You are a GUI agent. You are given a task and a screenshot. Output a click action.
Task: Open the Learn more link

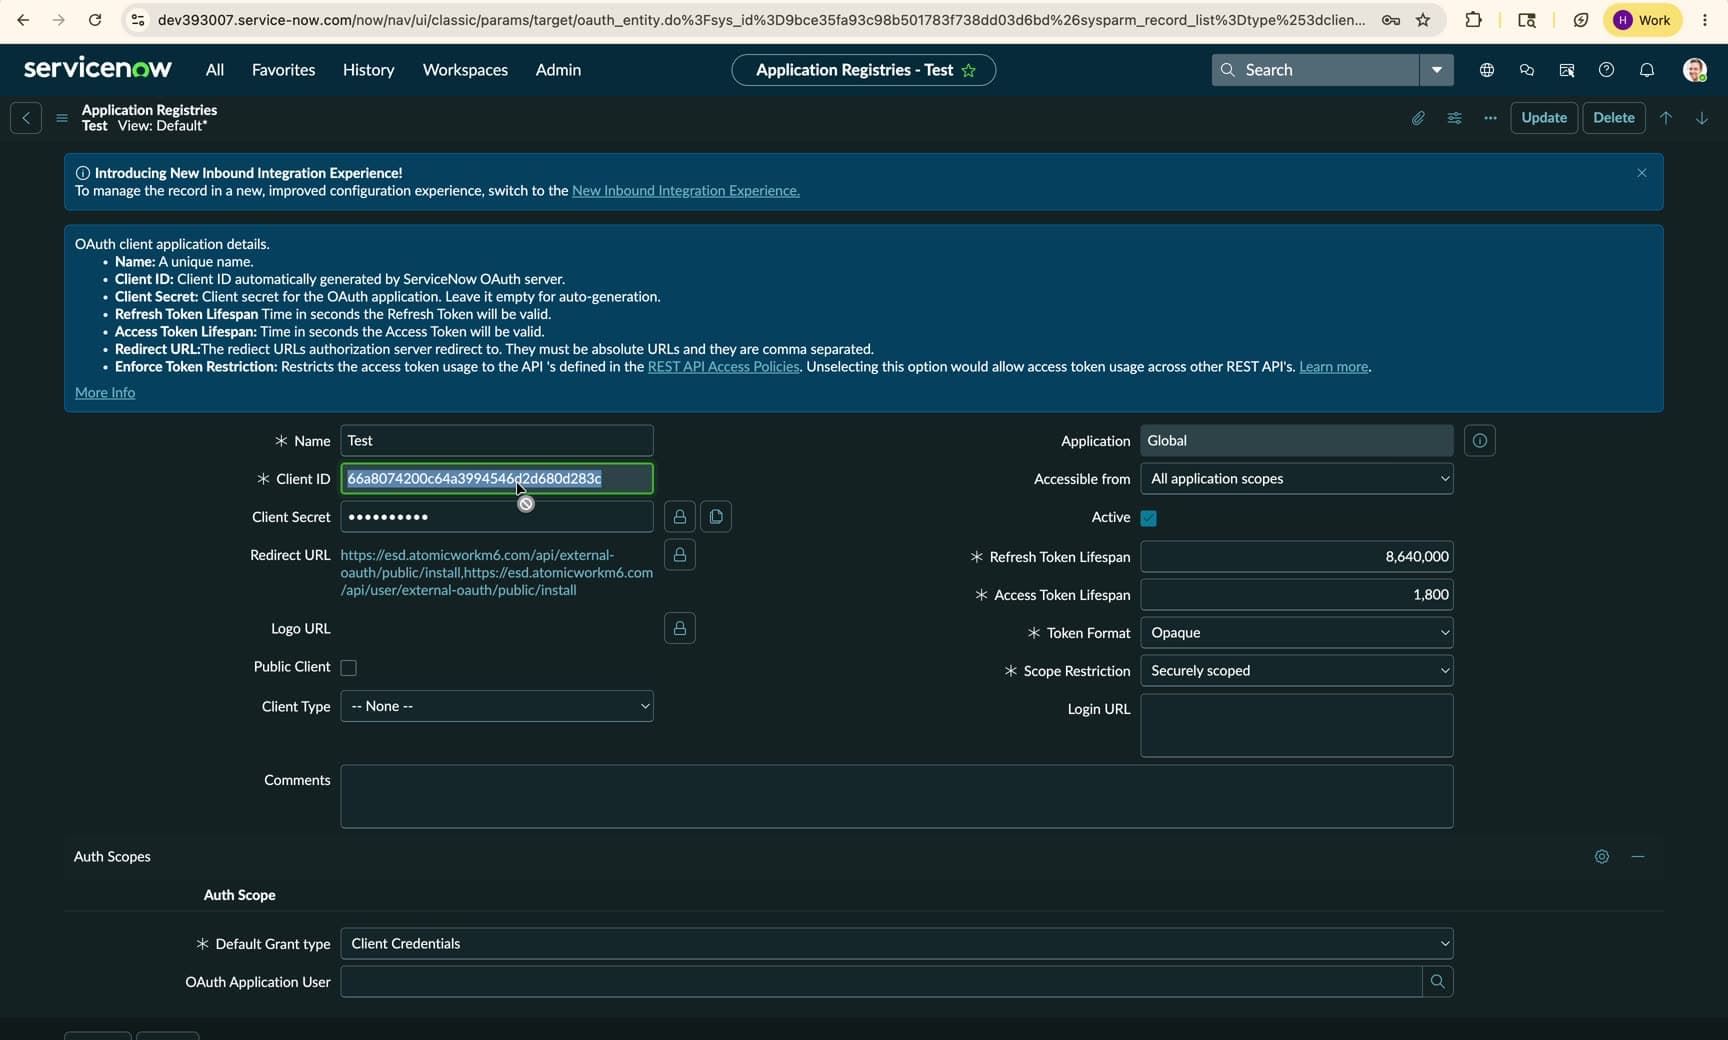1333,367
